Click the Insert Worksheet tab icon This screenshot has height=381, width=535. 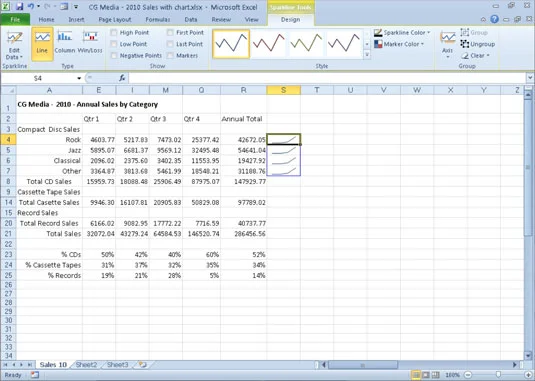coord(143,365)
